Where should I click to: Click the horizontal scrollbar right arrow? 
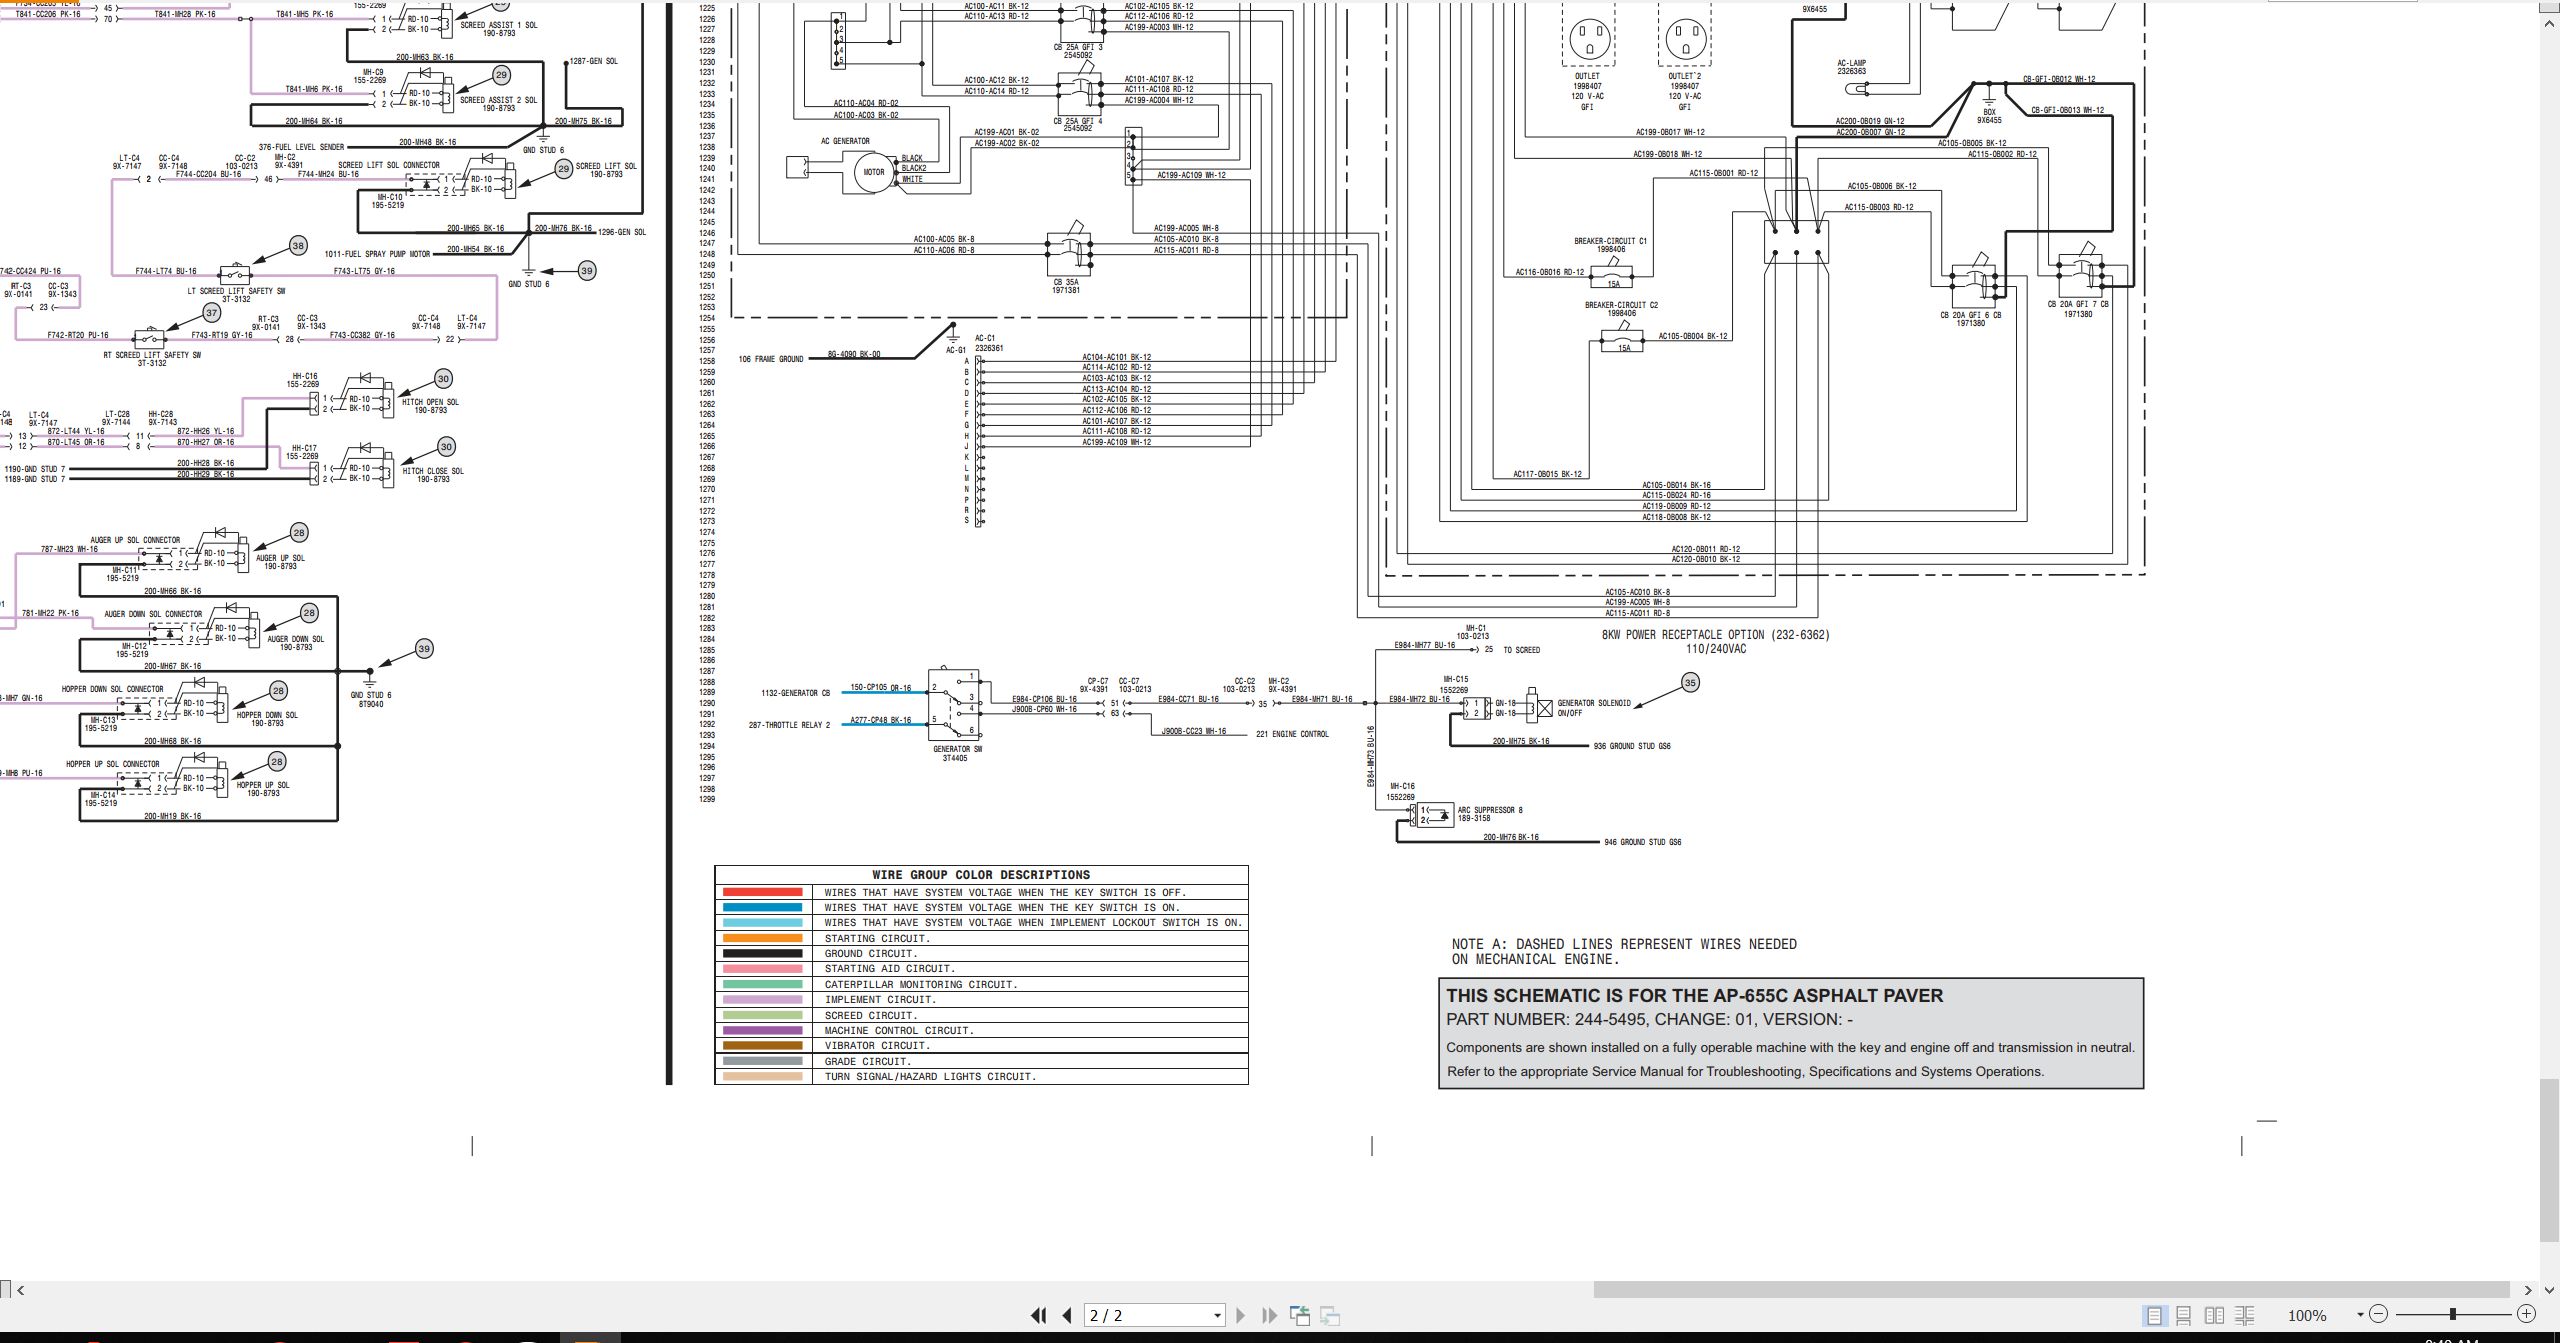coord(2528,1290)
